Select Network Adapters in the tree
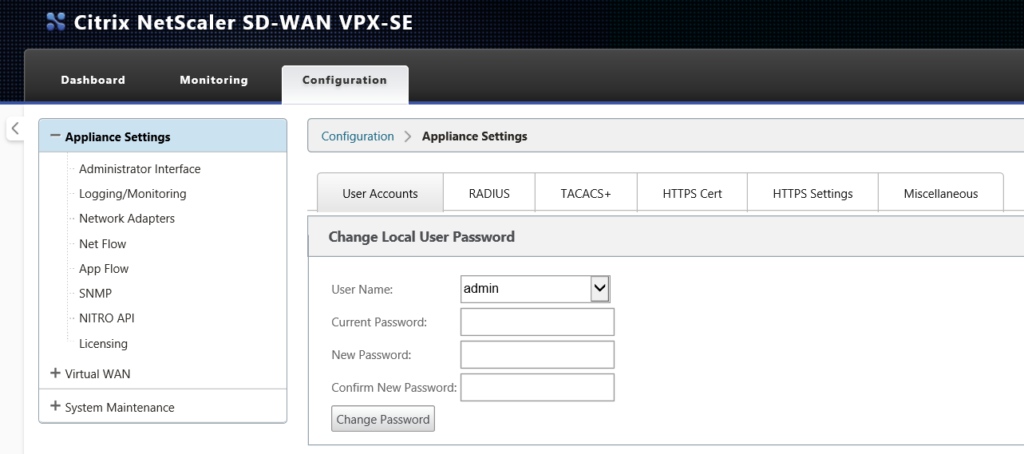Screen dimensions: 1024x454 [127, 218]
